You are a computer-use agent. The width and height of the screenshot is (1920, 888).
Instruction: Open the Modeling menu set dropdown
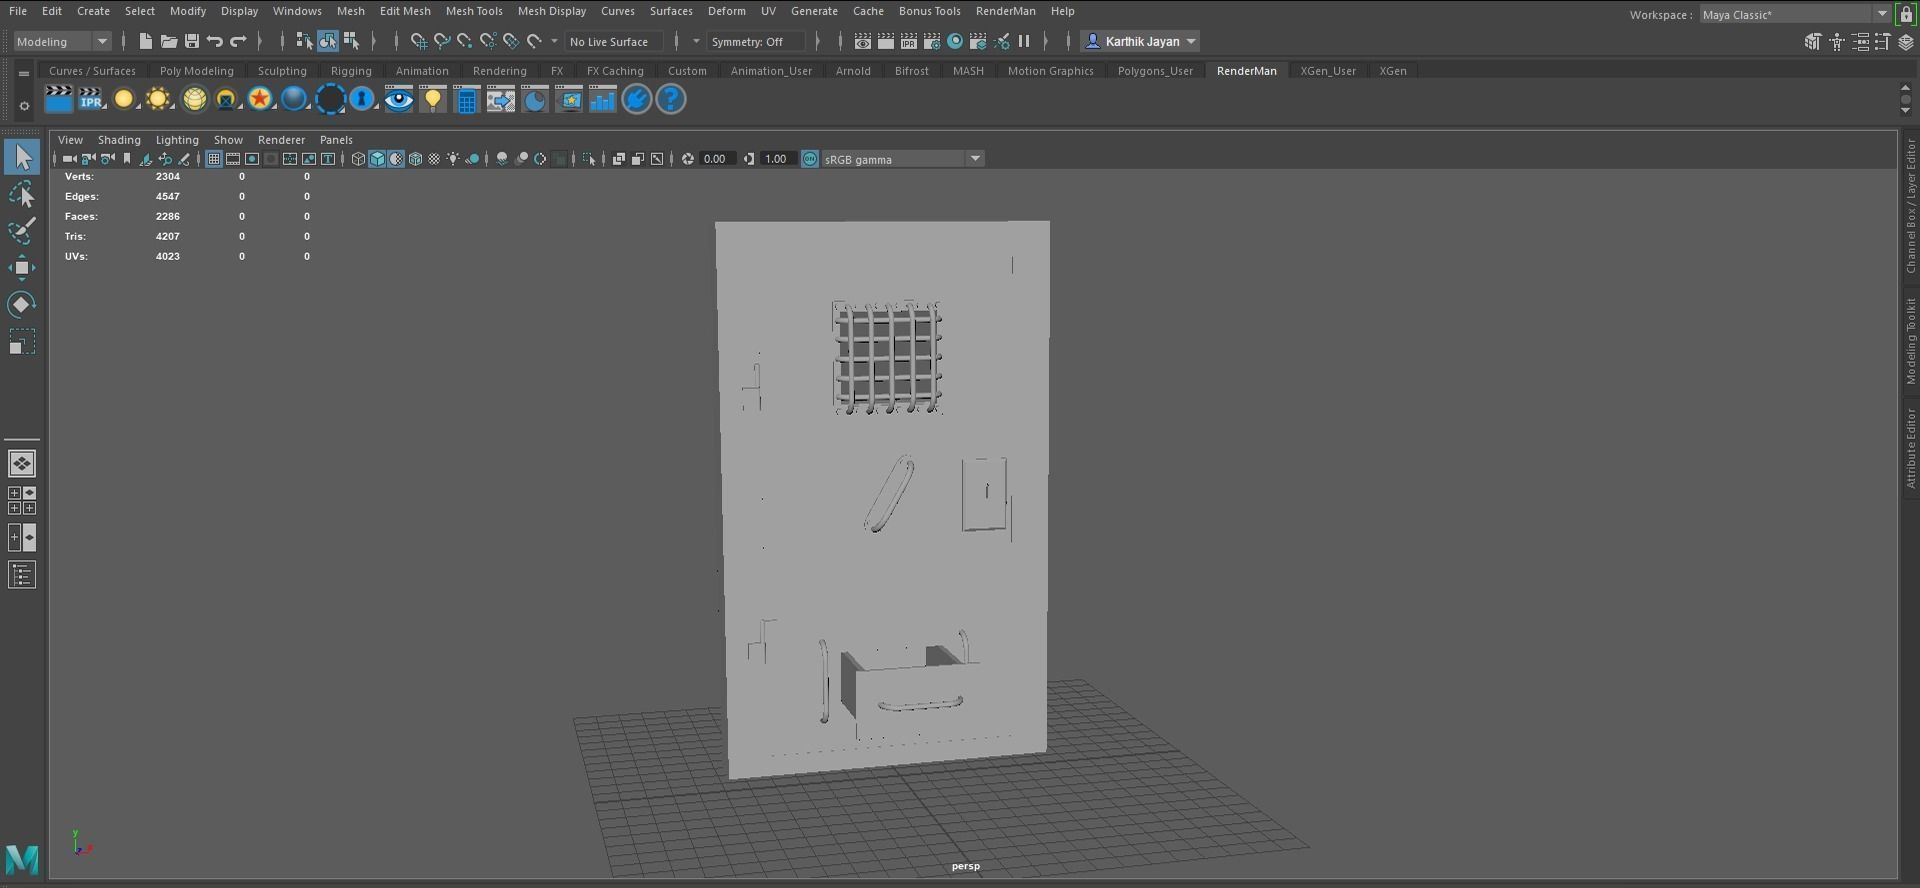pyautogui.click(x=62, y=41)
